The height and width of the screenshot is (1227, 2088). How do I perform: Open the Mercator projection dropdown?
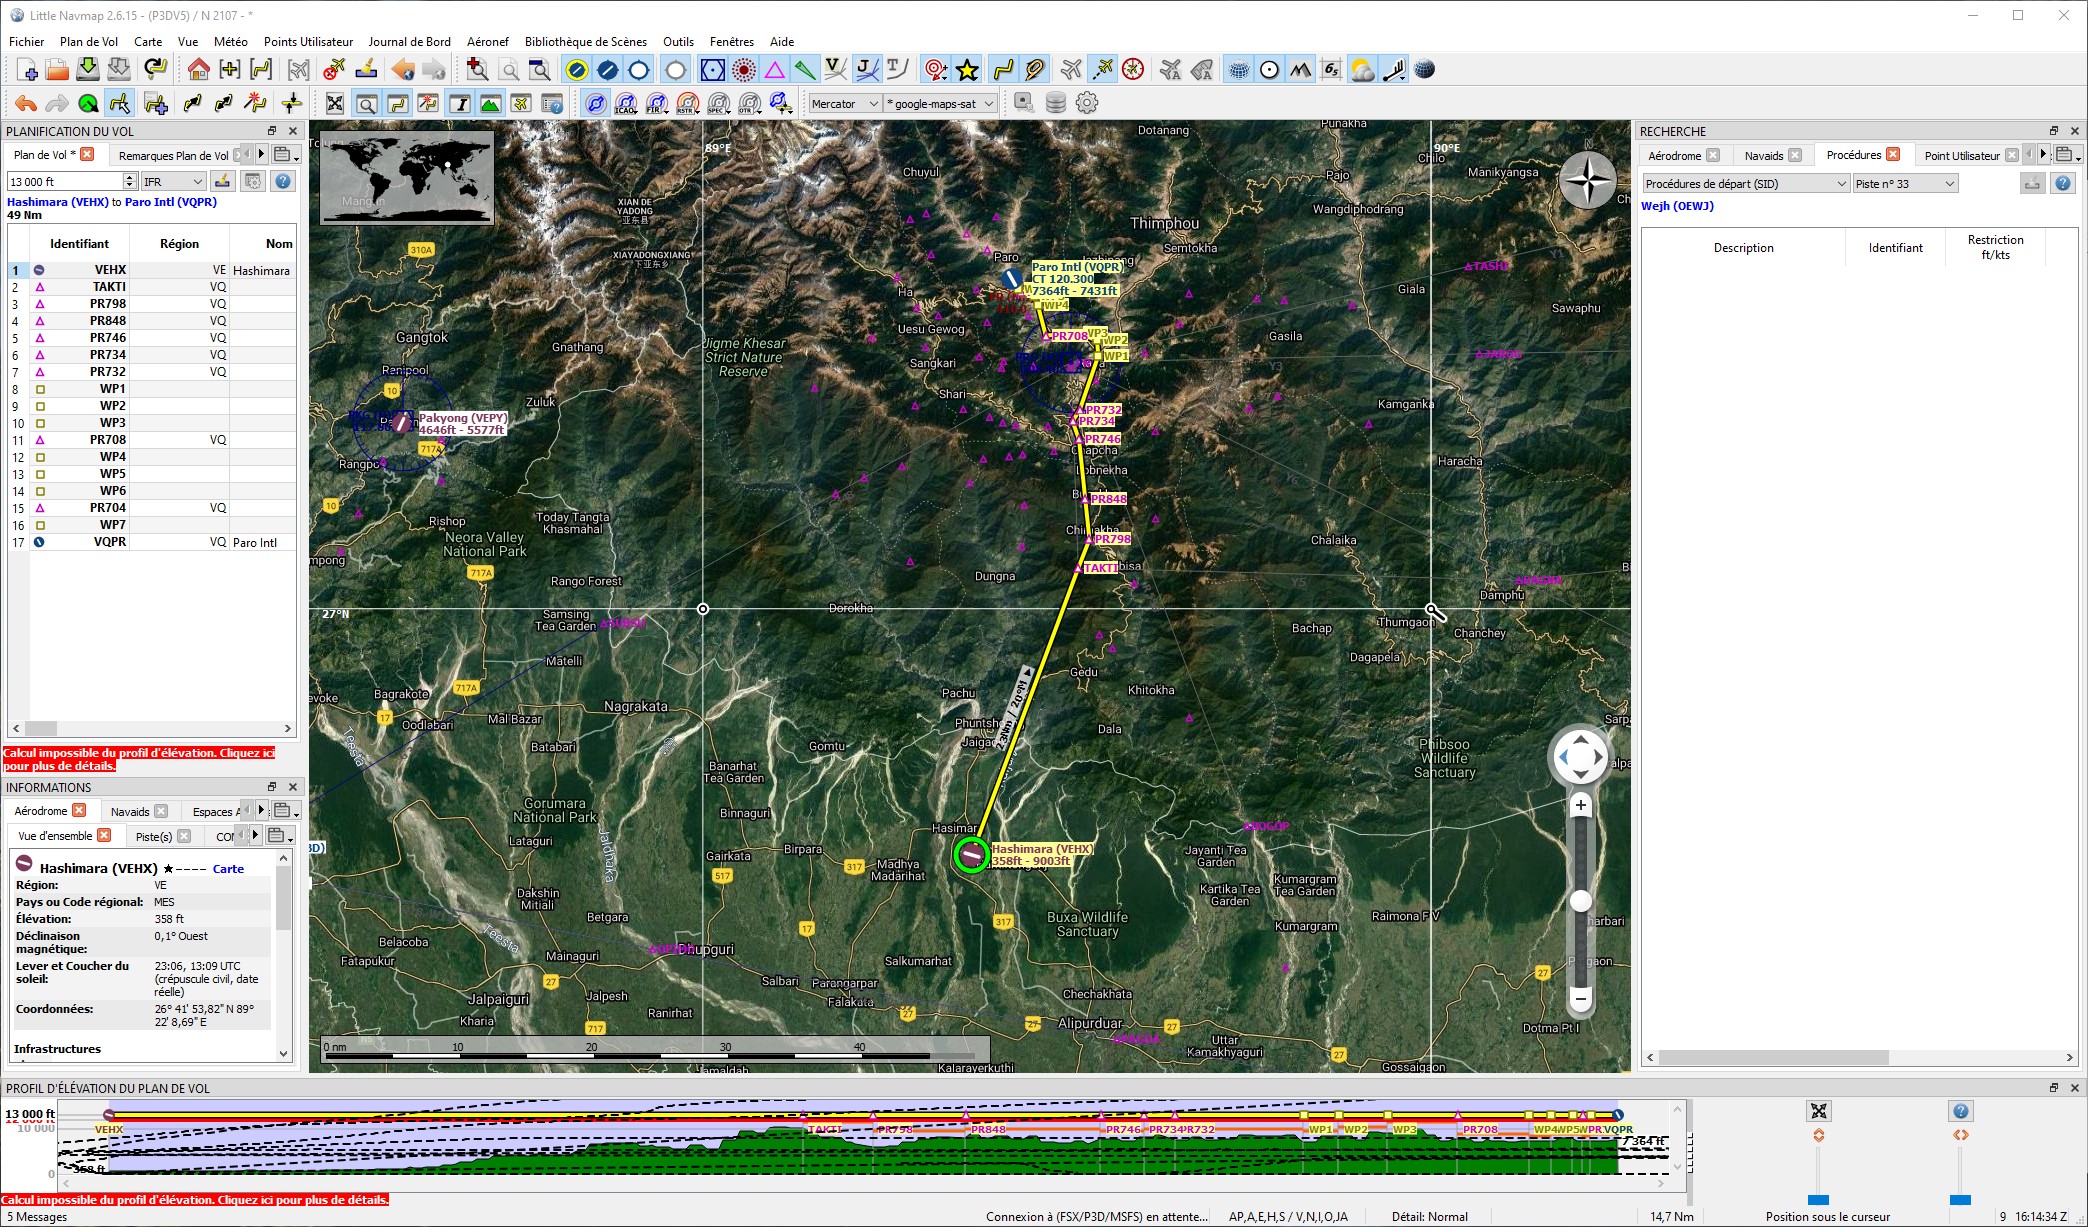tap(844, 104)
